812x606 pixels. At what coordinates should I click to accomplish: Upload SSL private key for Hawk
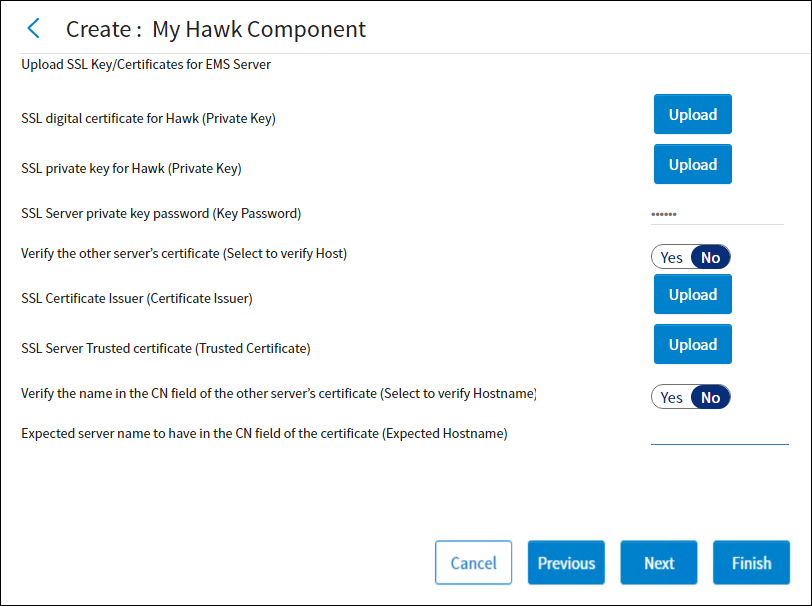coord(692,165)
